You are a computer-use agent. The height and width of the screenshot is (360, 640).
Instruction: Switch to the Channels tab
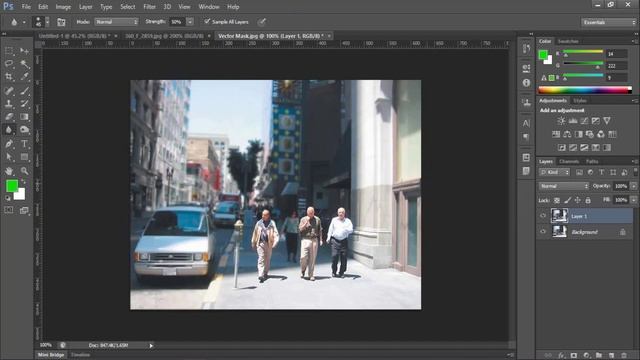569,162
